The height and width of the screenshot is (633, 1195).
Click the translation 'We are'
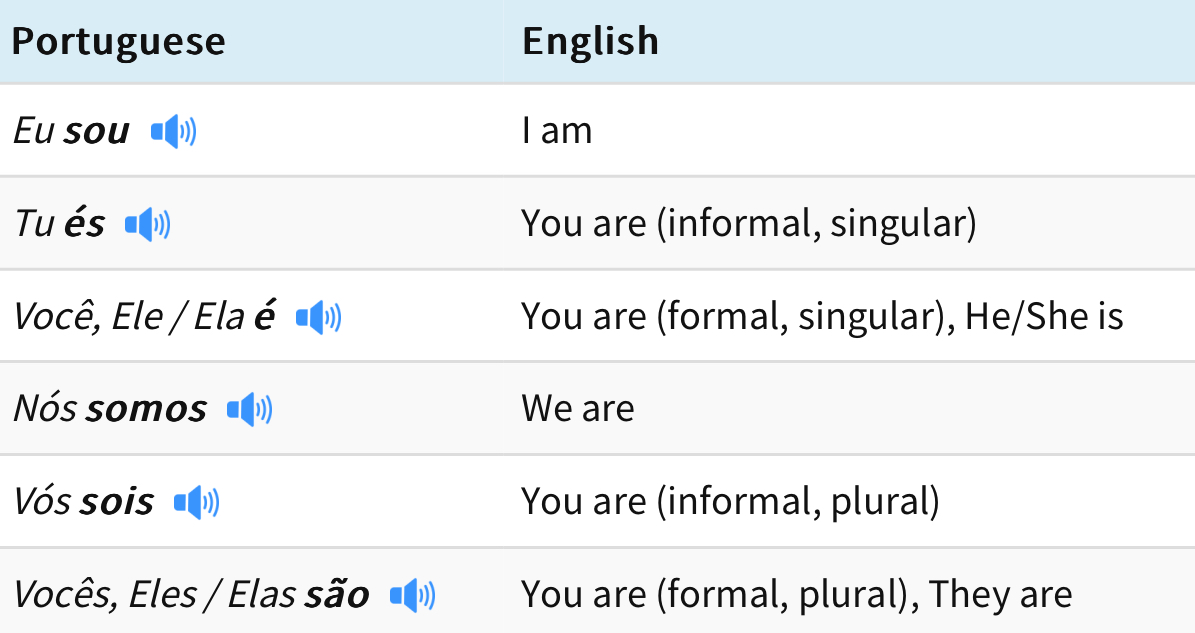pos(577,410)
